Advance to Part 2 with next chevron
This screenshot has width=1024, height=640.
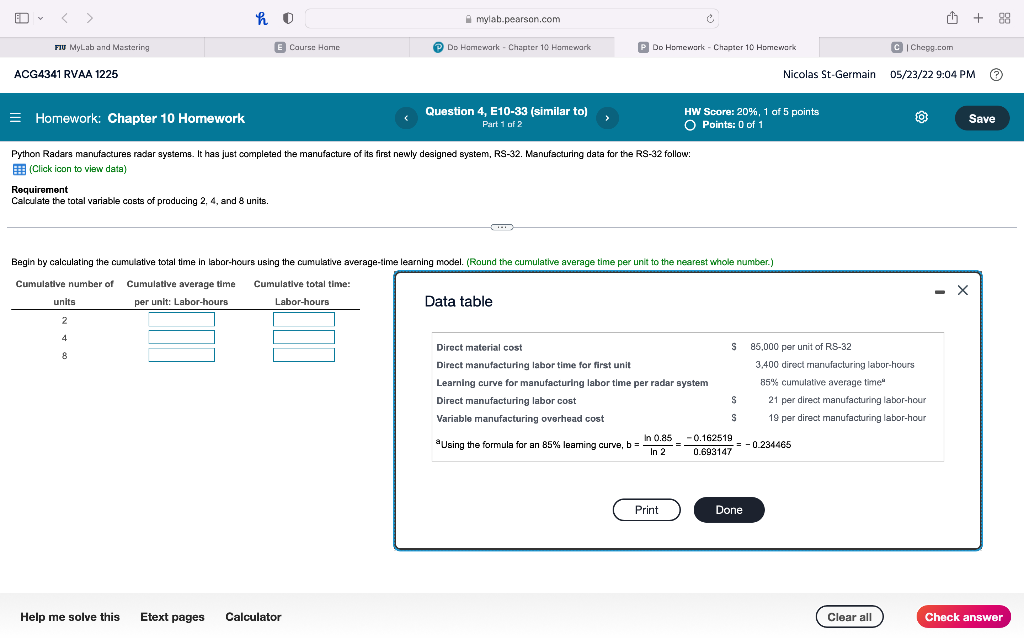pyautogui.click(x=607, y=117)
